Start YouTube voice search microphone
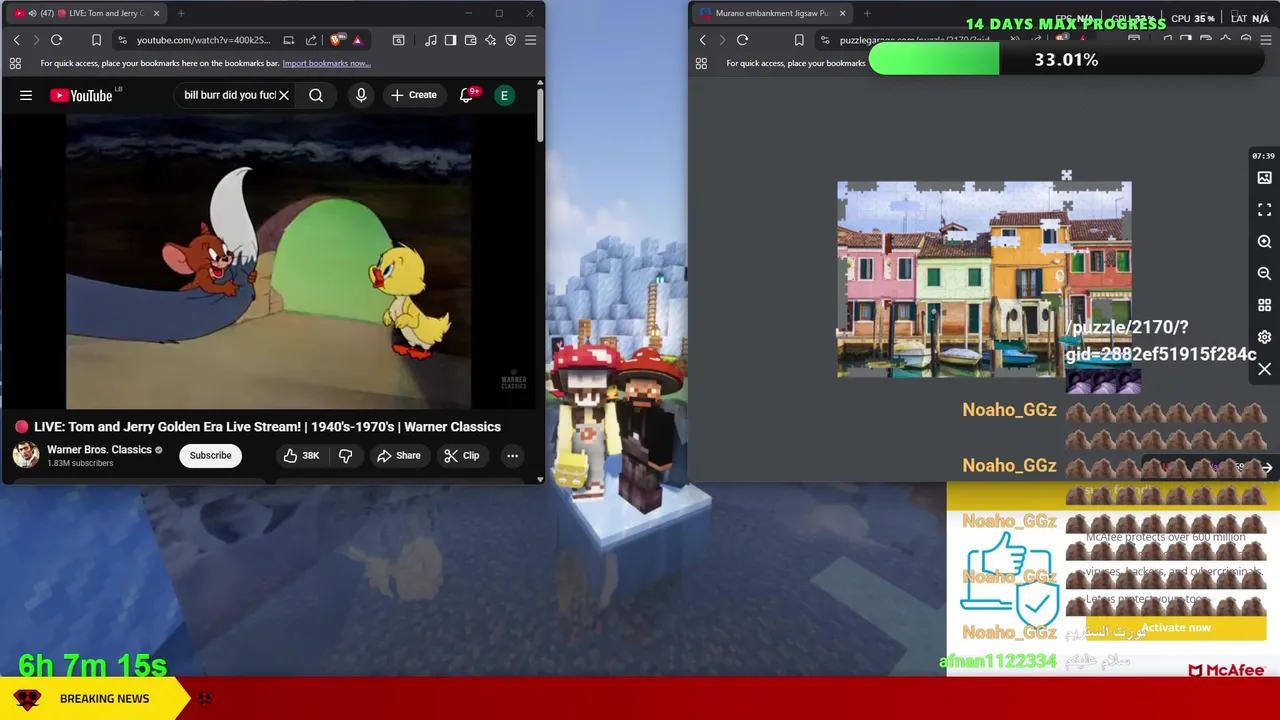This screenshot has width=1280, height=720. coord(361,95)
